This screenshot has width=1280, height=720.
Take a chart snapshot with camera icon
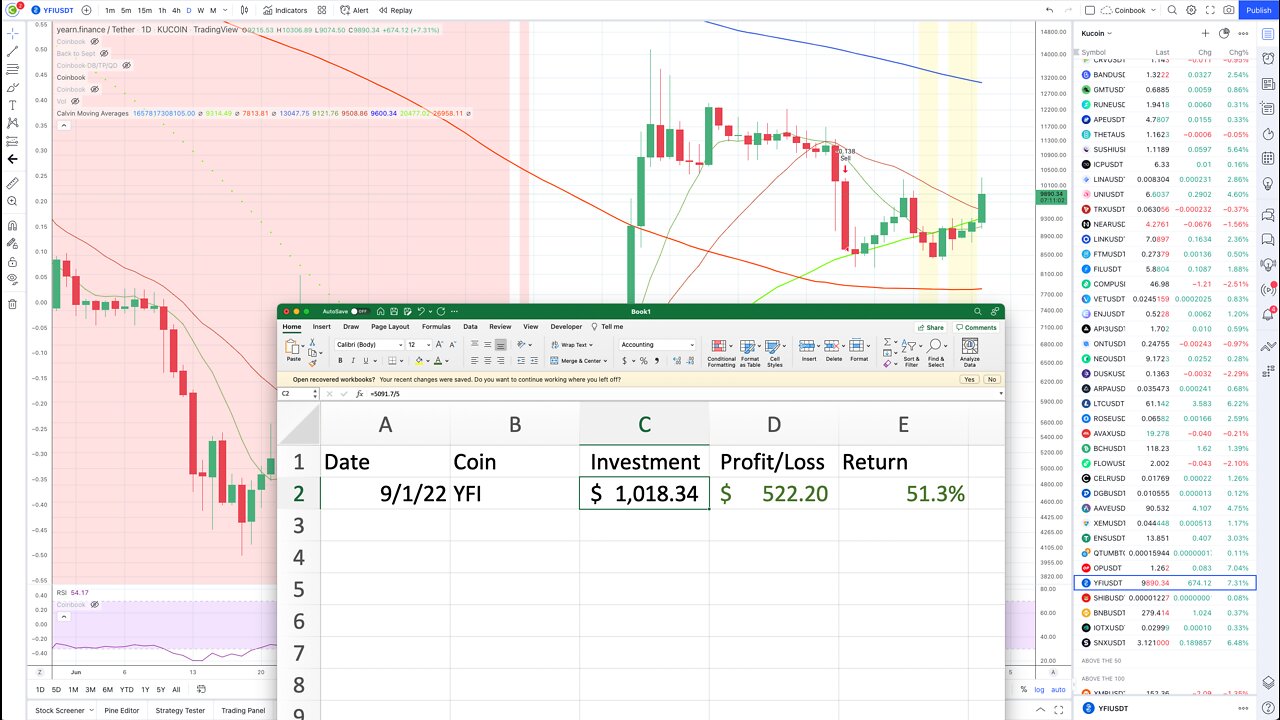1228,10
